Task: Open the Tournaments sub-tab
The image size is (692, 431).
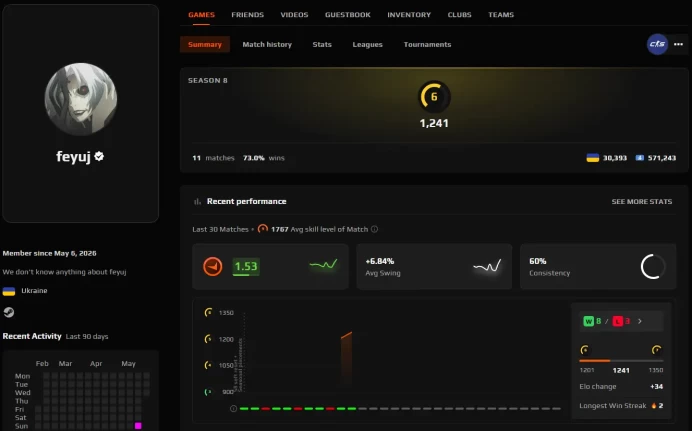Action: tap(427, 44)
